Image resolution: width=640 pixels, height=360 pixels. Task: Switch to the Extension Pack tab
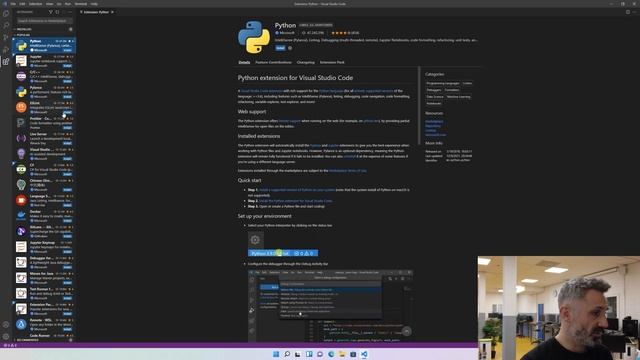332,62
